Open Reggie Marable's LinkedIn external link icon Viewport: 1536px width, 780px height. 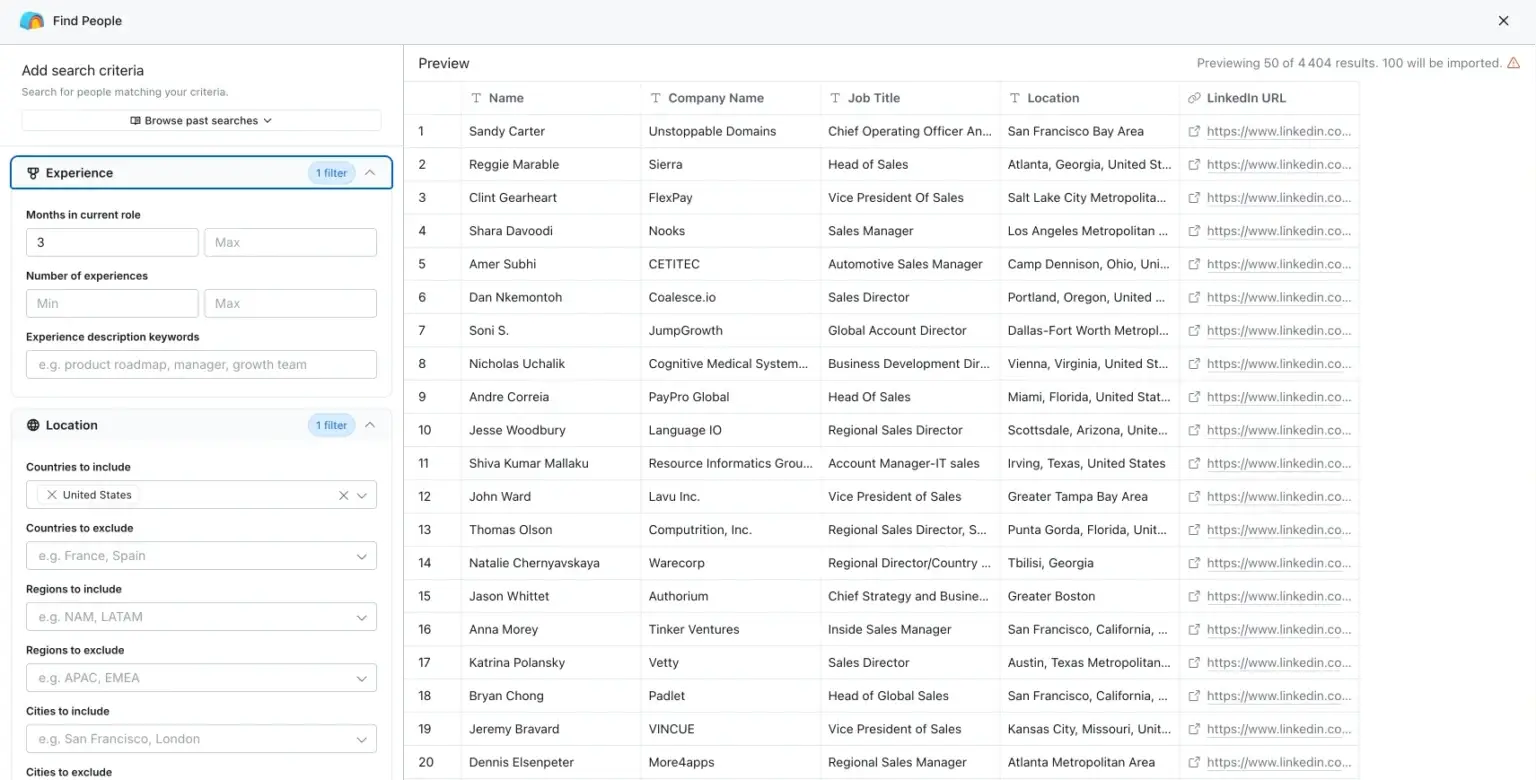1193,164
